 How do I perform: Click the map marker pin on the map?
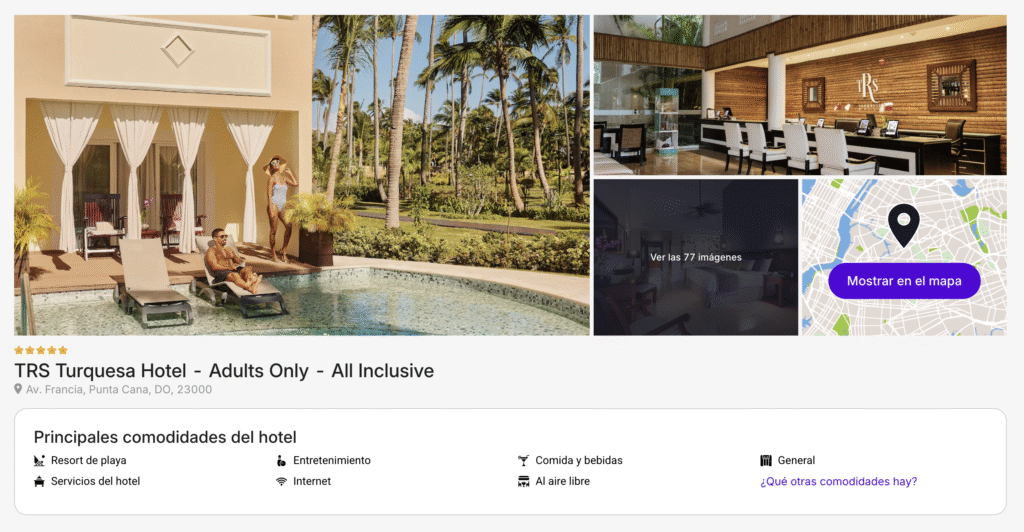[904, 225]
